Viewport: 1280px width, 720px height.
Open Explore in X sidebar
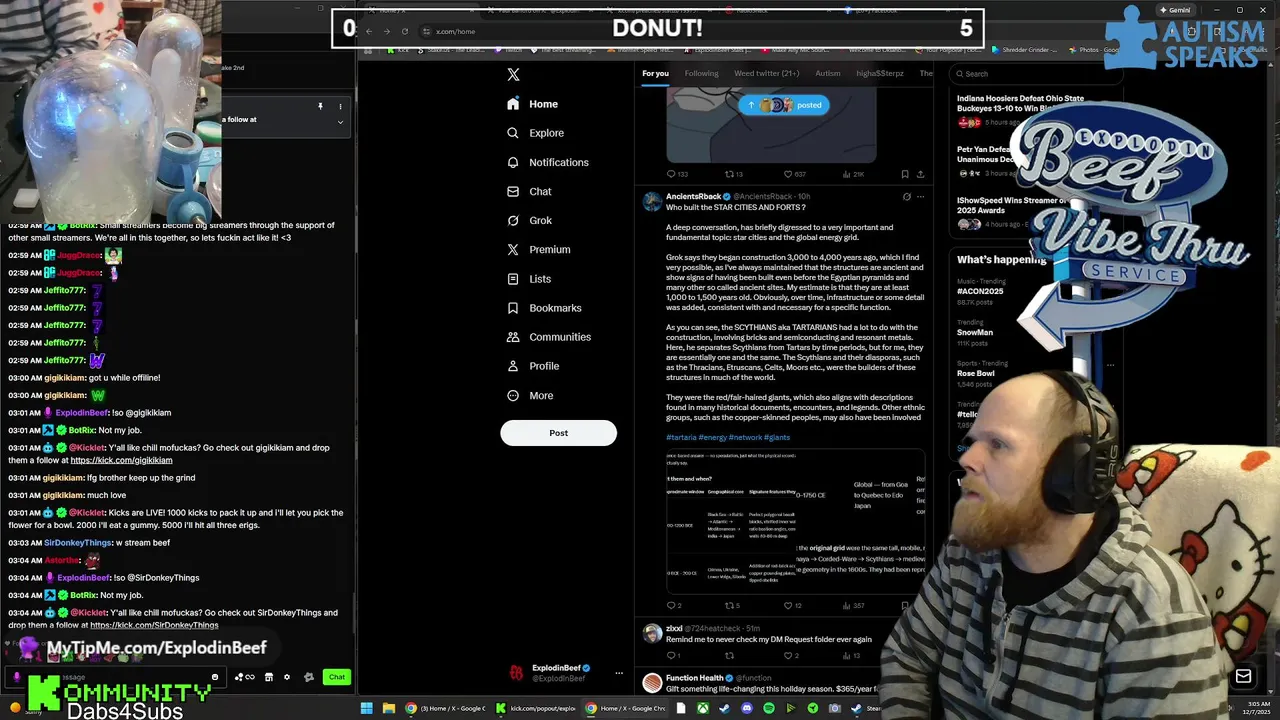(536, 133)
